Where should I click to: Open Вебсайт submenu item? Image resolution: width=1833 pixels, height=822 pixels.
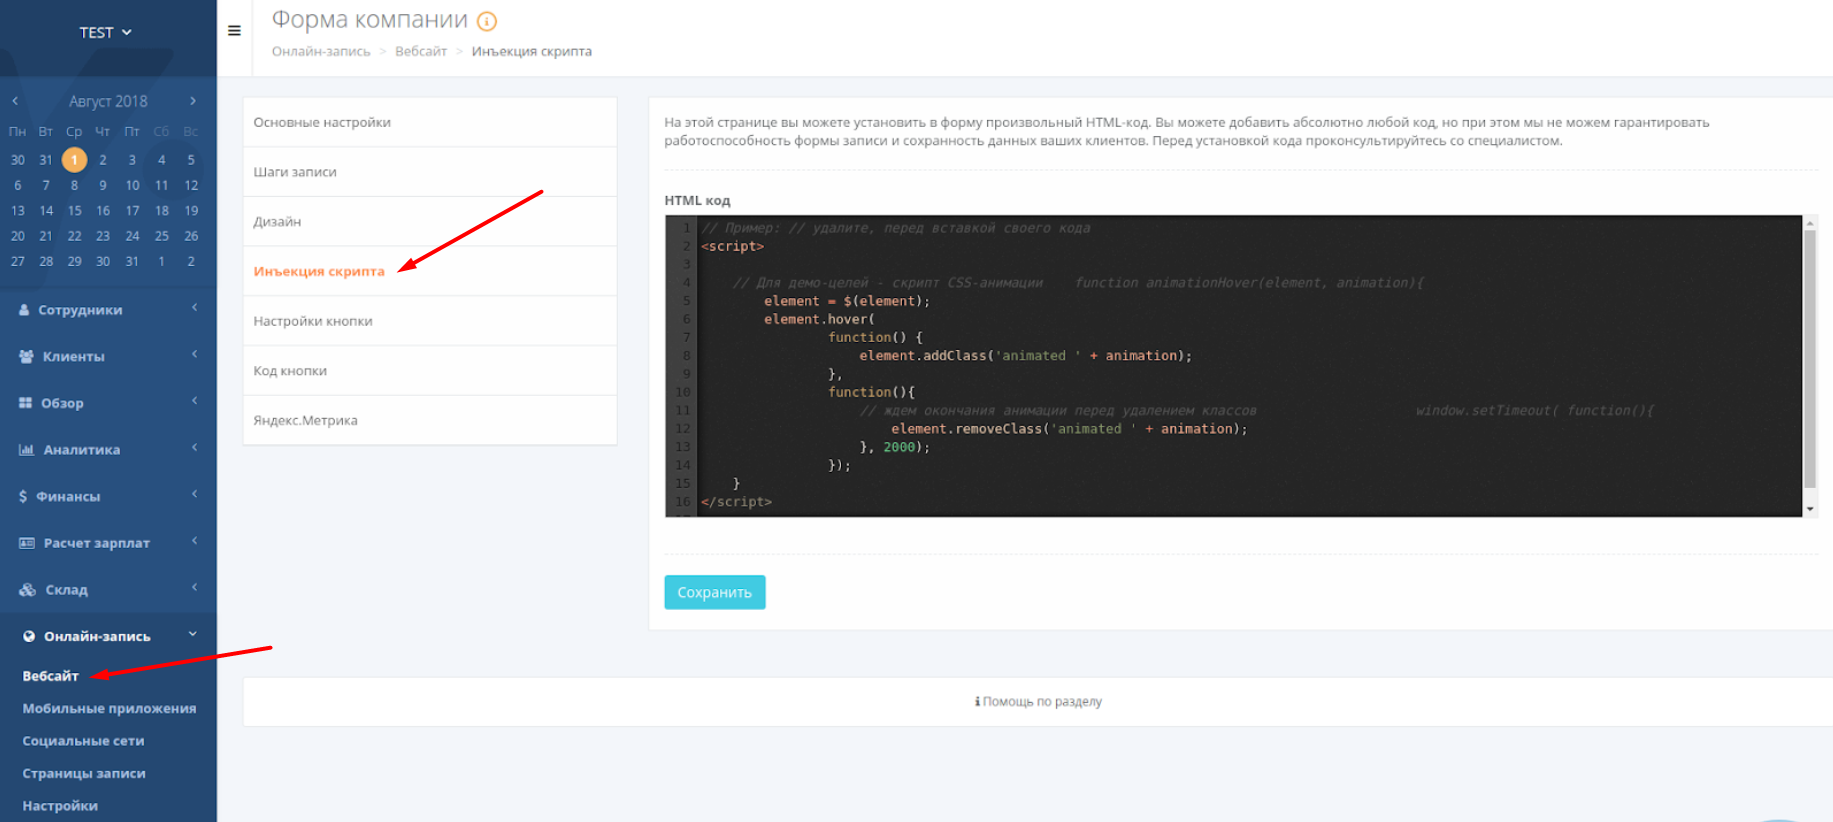point(50,676)
